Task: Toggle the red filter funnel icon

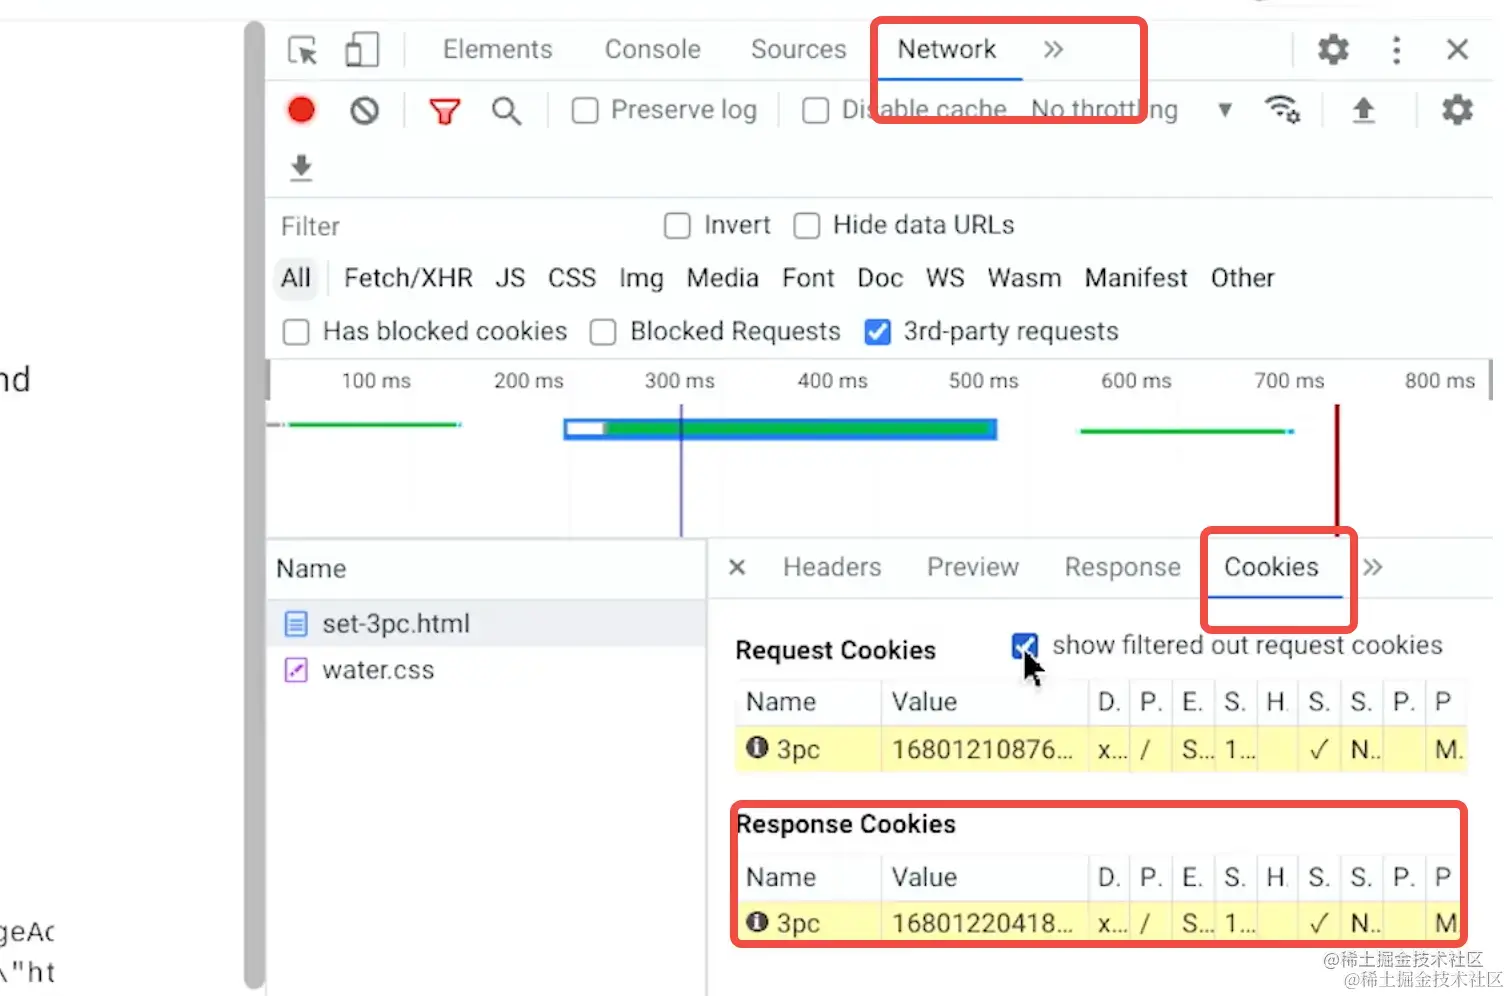Action: (x=444, y=111)
